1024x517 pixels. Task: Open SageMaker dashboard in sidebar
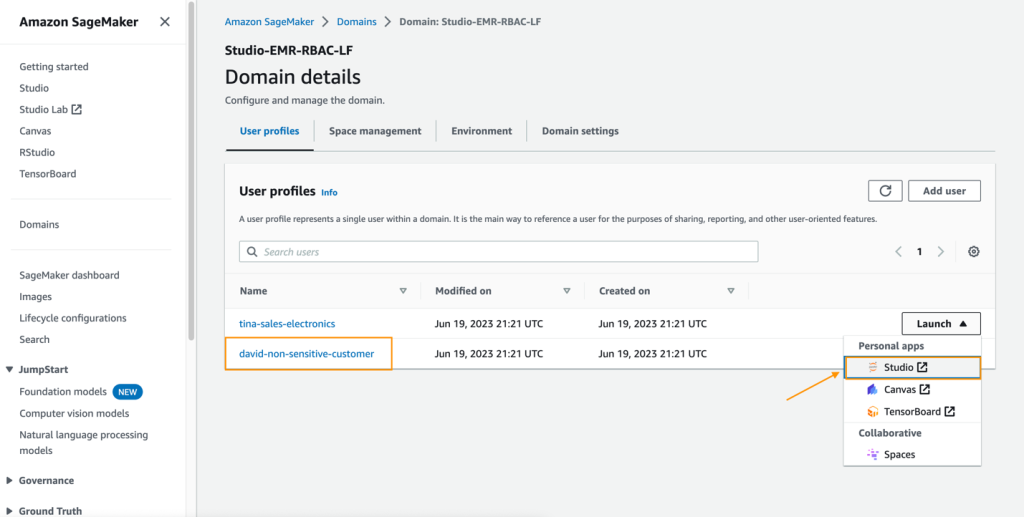pyautogui.click(x=69, y=275)
